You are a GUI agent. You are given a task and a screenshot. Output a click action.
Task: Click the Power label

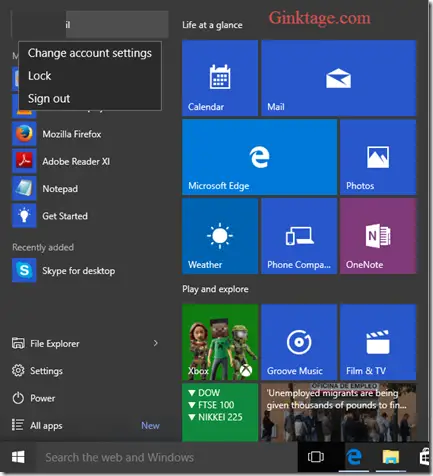tap(43, 398)
